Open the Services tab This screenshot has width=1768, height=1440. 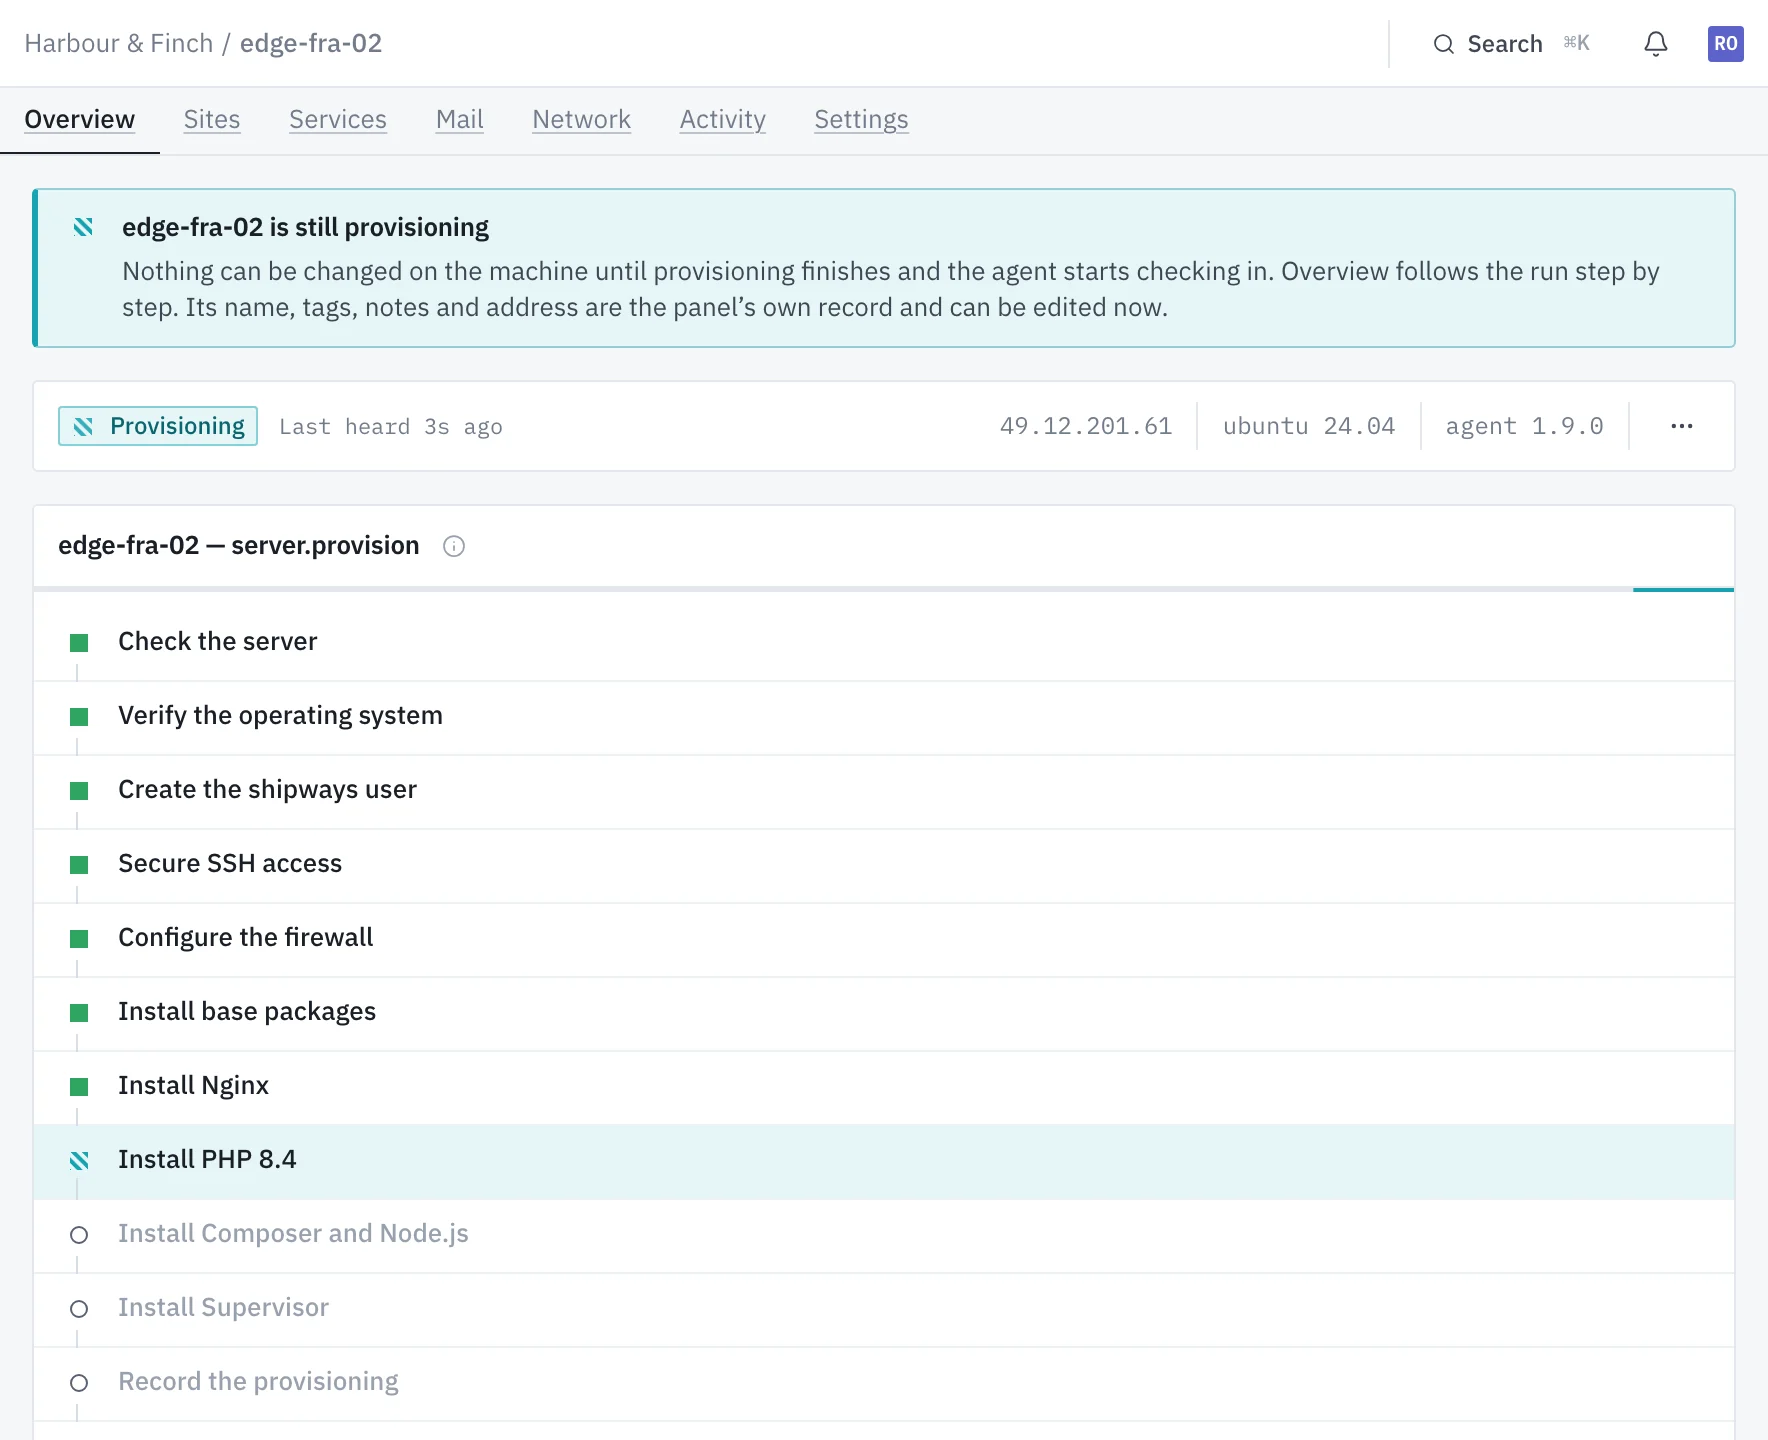pyautogui.click(x=338, y=120)
